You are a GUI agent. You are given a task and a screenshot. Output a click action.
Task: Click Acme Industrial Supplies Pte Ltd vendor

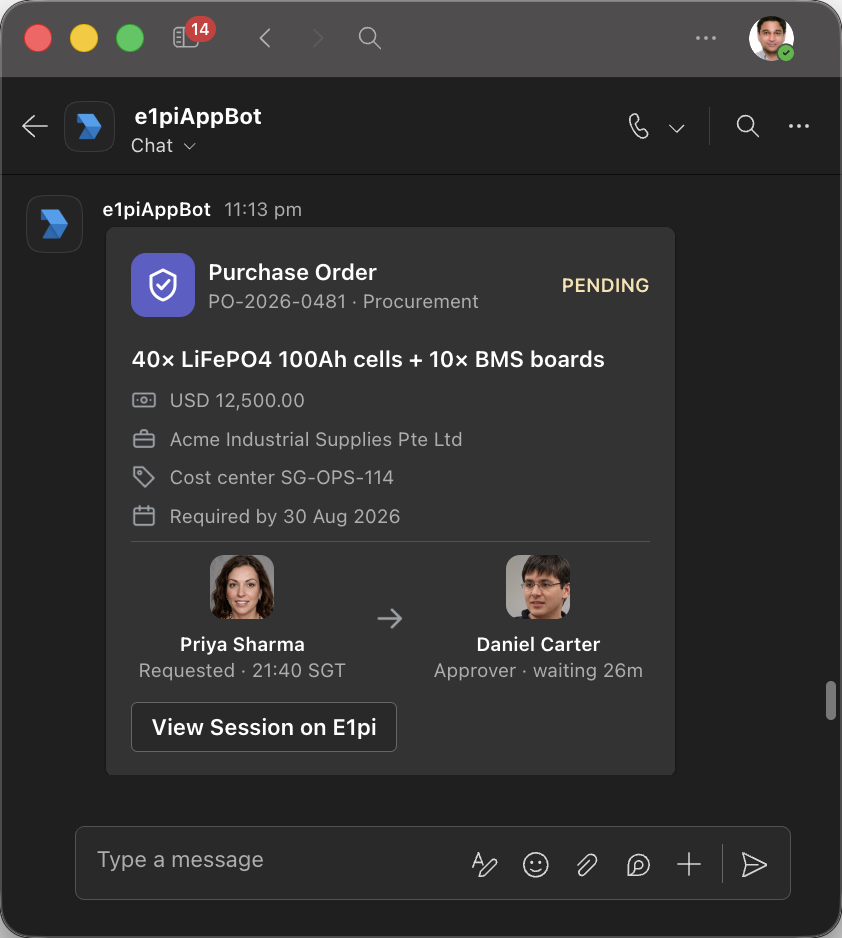click(316, 439)
